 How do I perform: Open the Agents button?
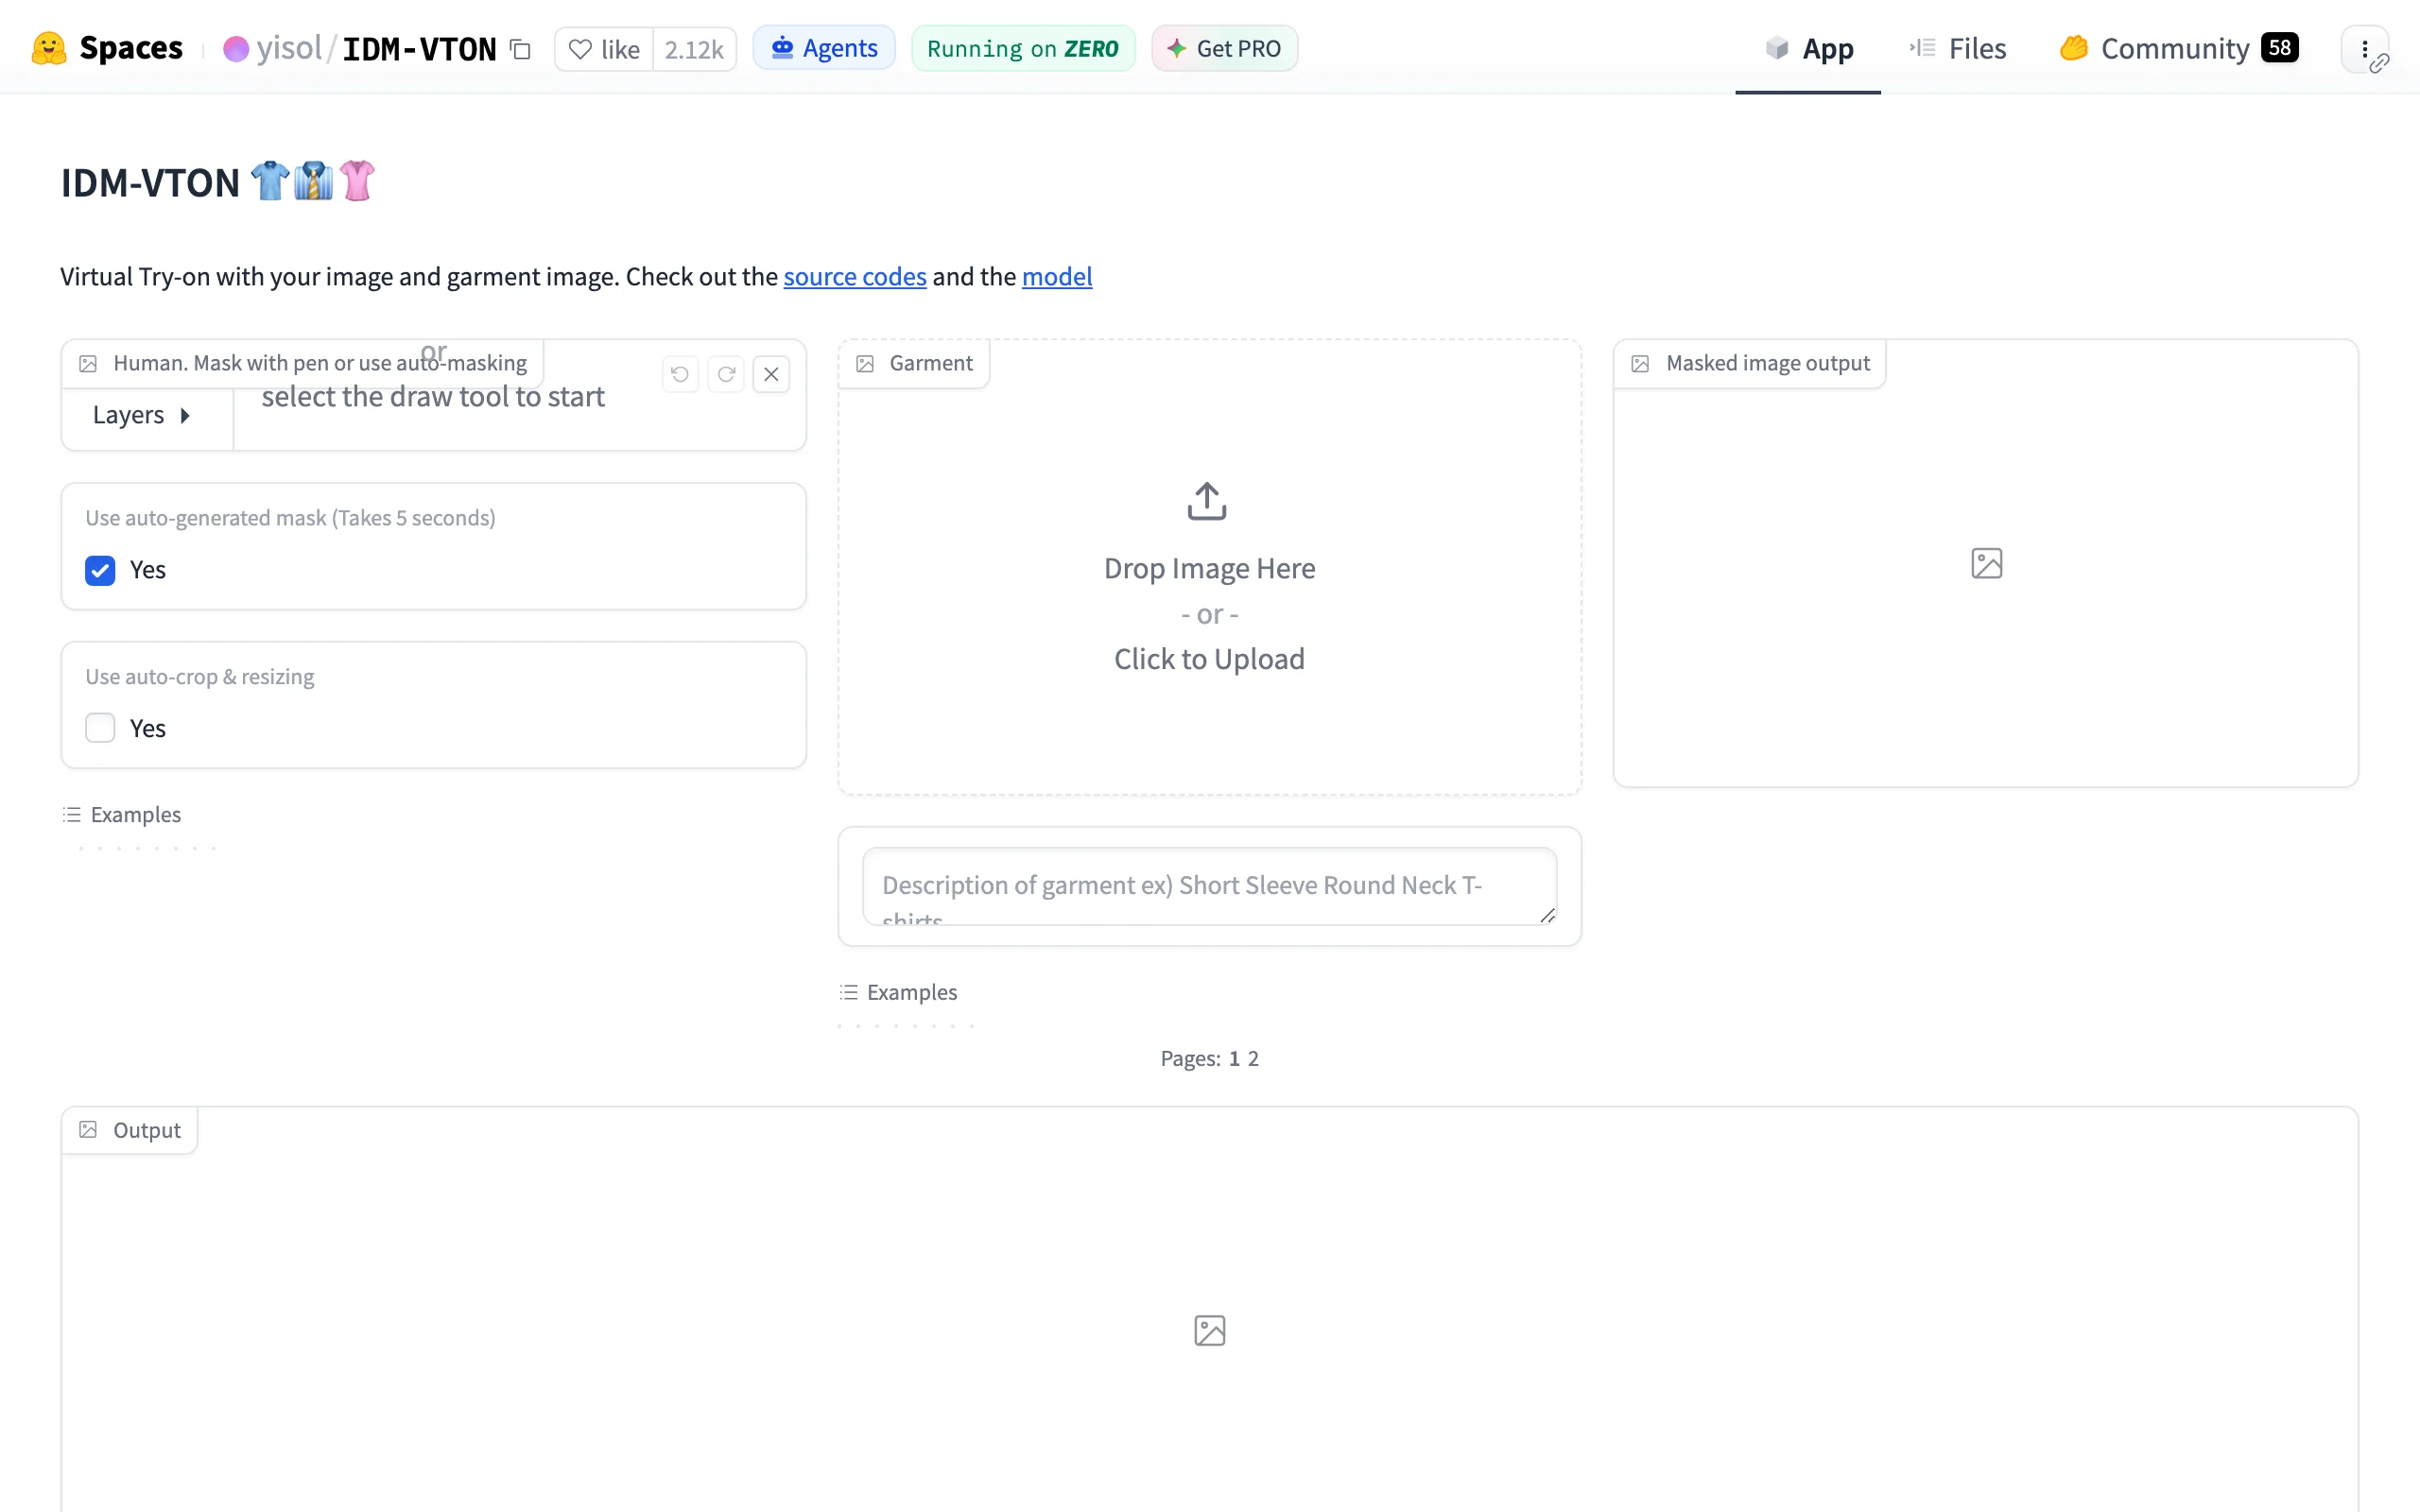tap(824, 48)
